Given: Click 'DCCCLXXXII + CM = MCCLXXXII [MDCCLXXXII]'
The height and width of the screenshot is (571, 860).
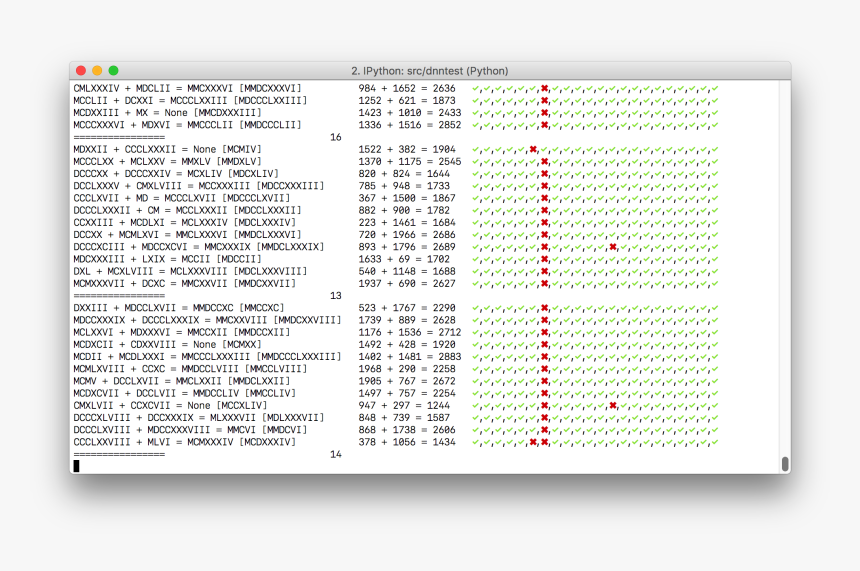Looking at the screenshot, I should (188, 210).
